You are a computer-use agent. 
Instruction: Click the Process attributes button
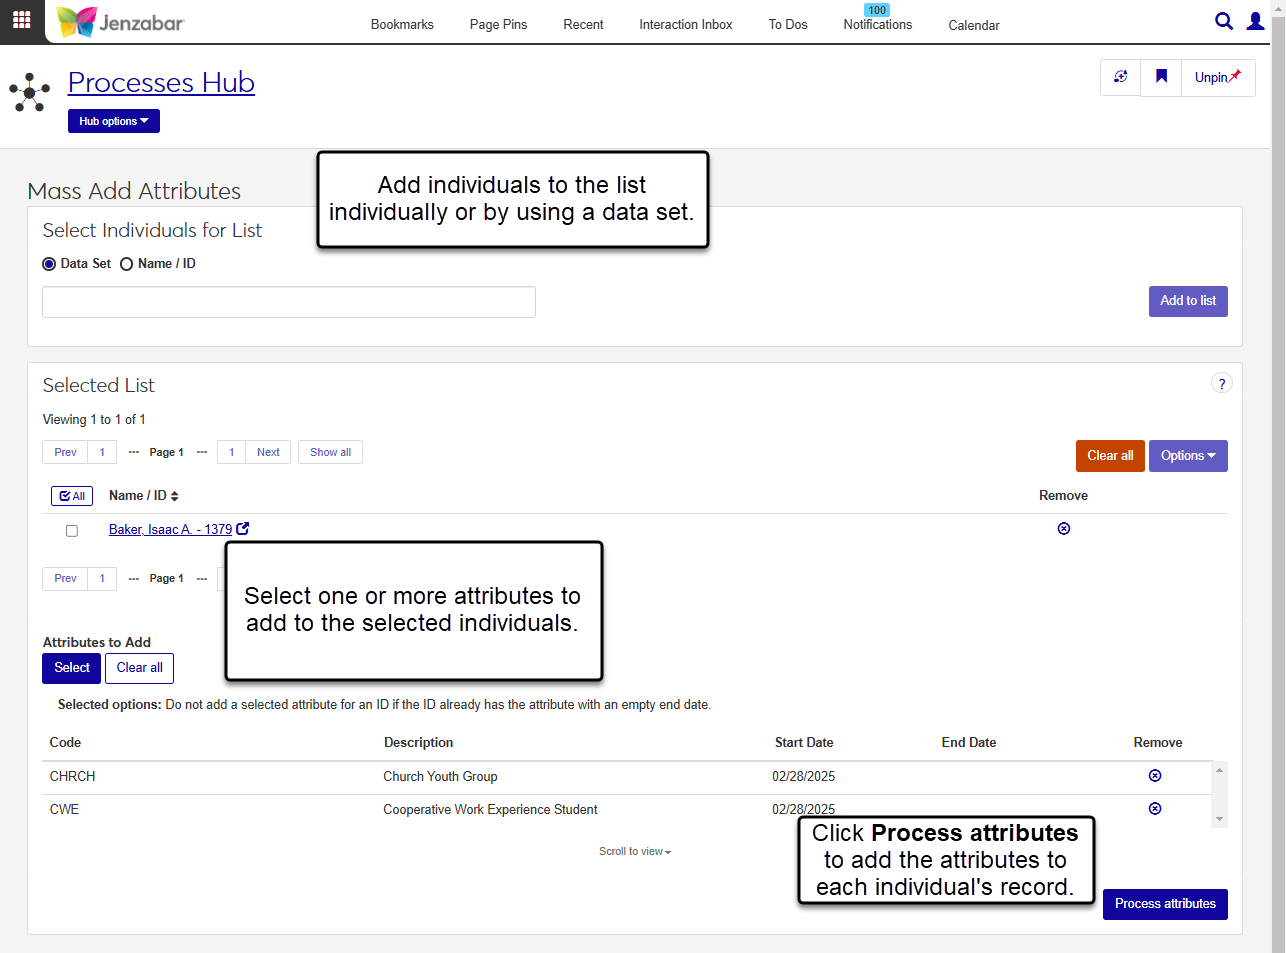click(1164, 904)
